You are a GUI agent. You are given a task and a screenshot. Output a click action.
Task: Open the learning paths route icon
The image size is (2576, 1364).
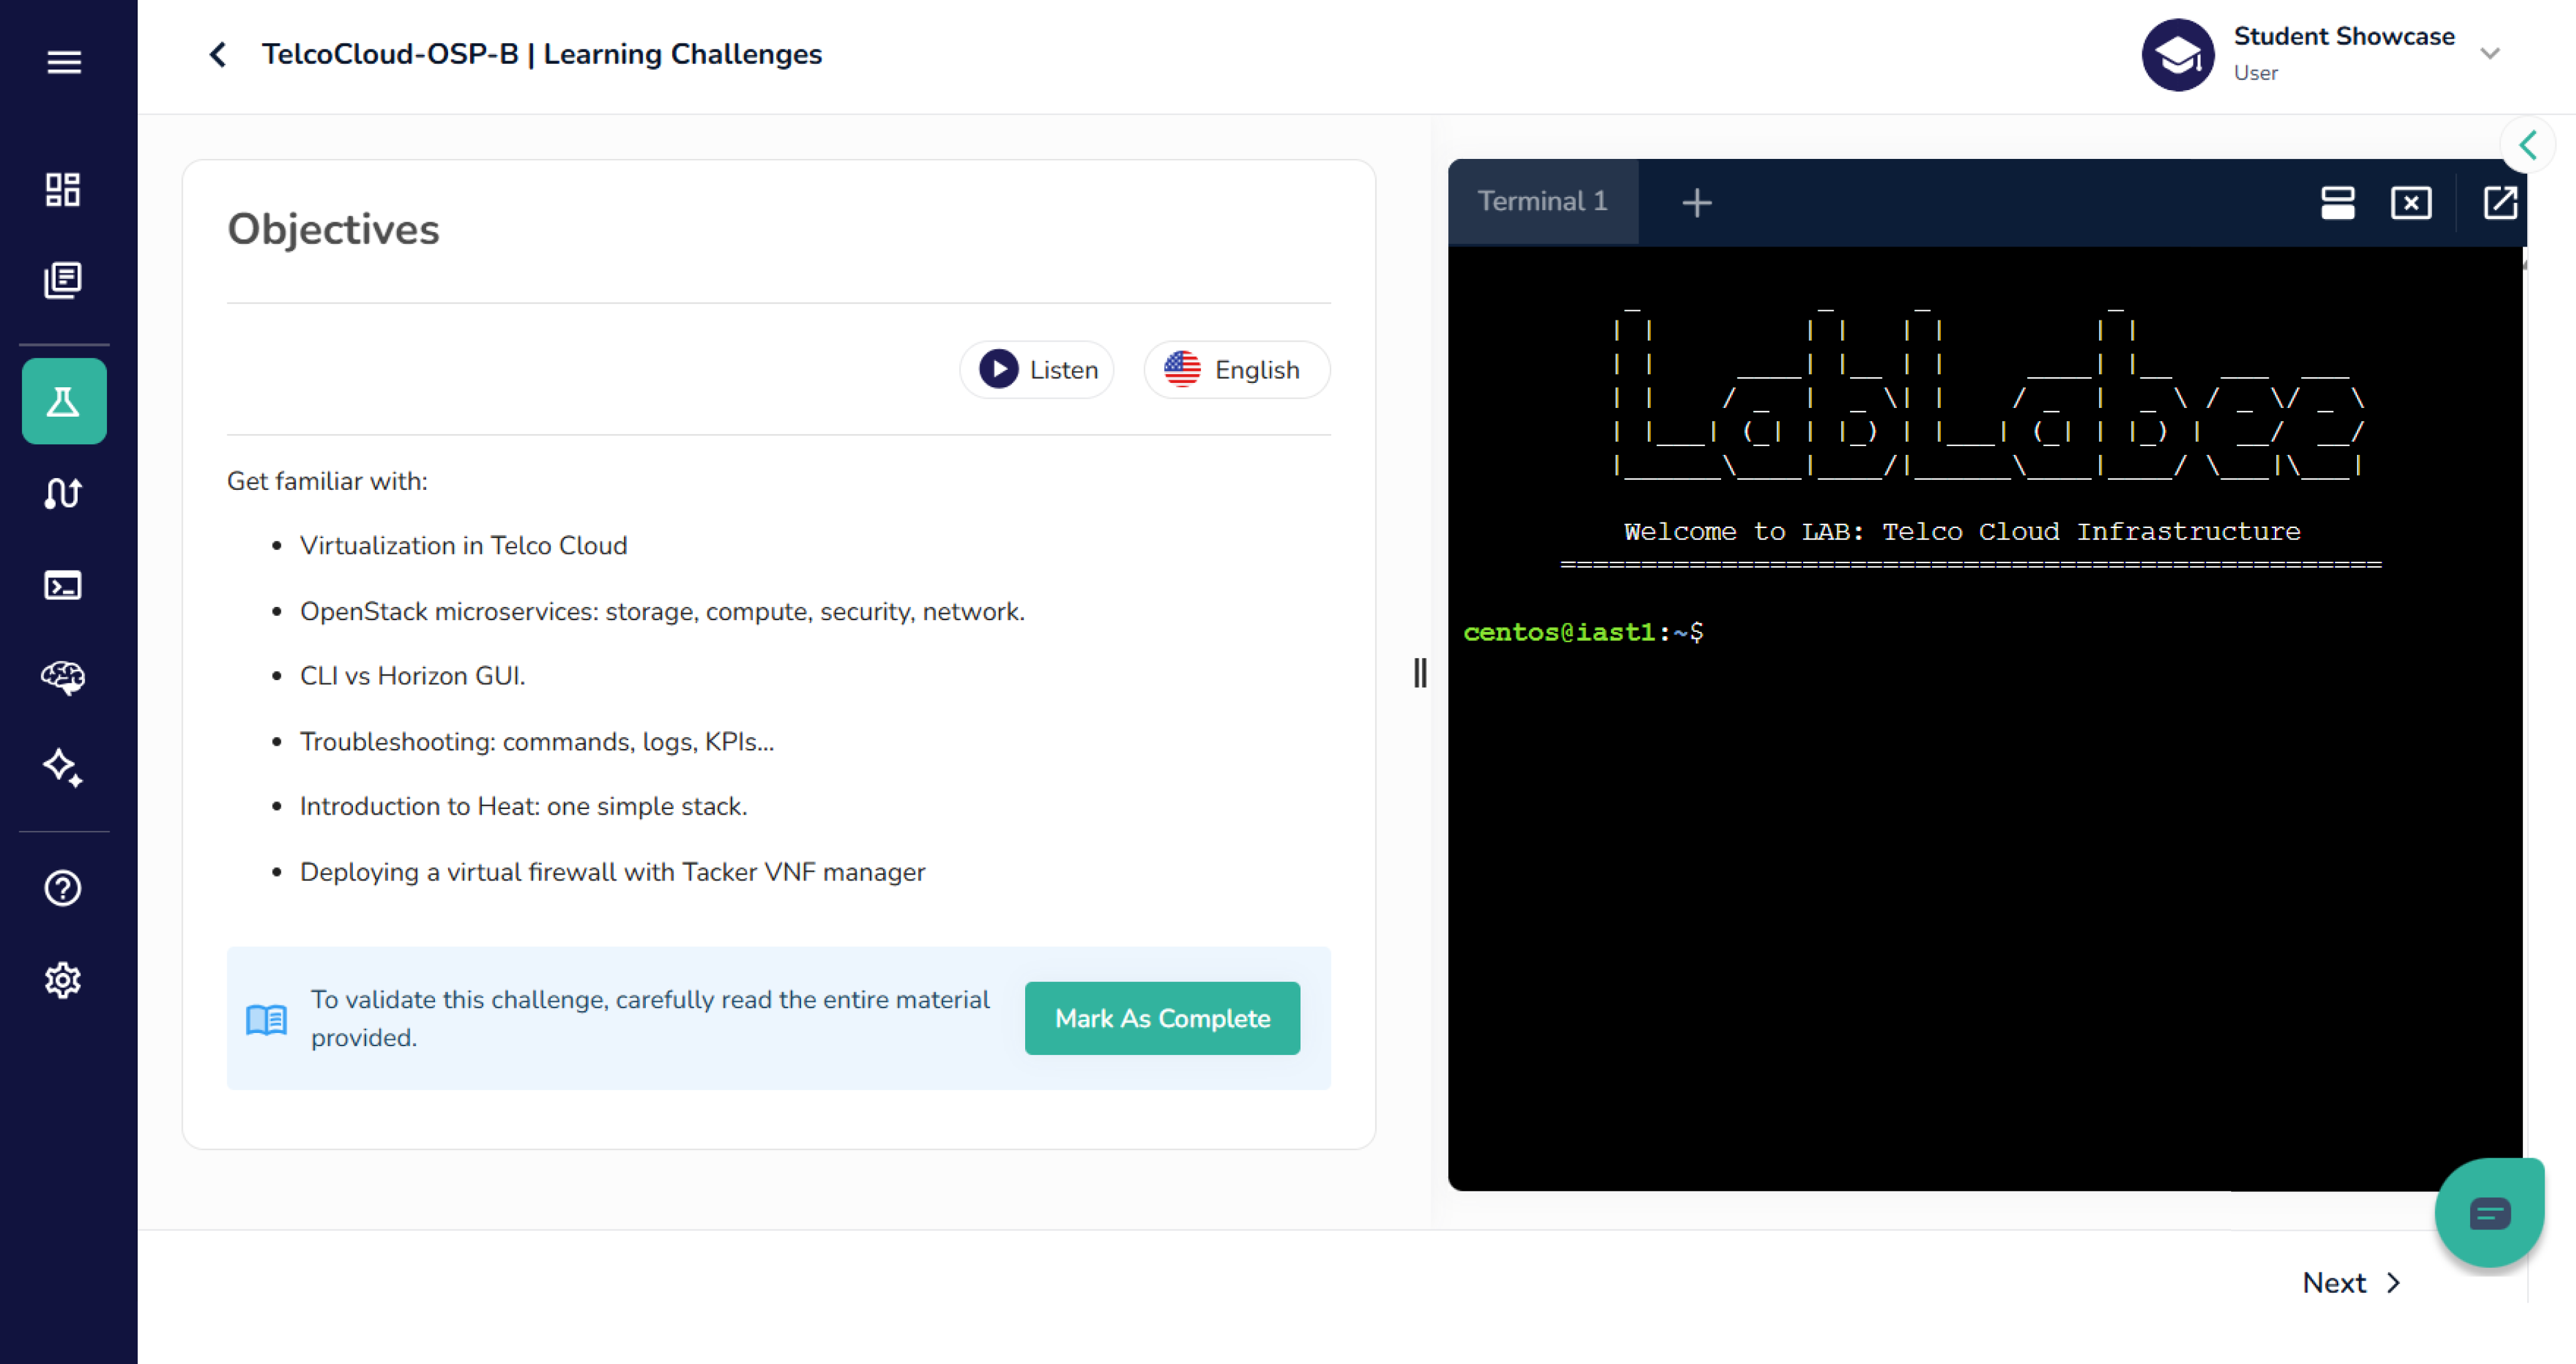[x=63, y=494]
